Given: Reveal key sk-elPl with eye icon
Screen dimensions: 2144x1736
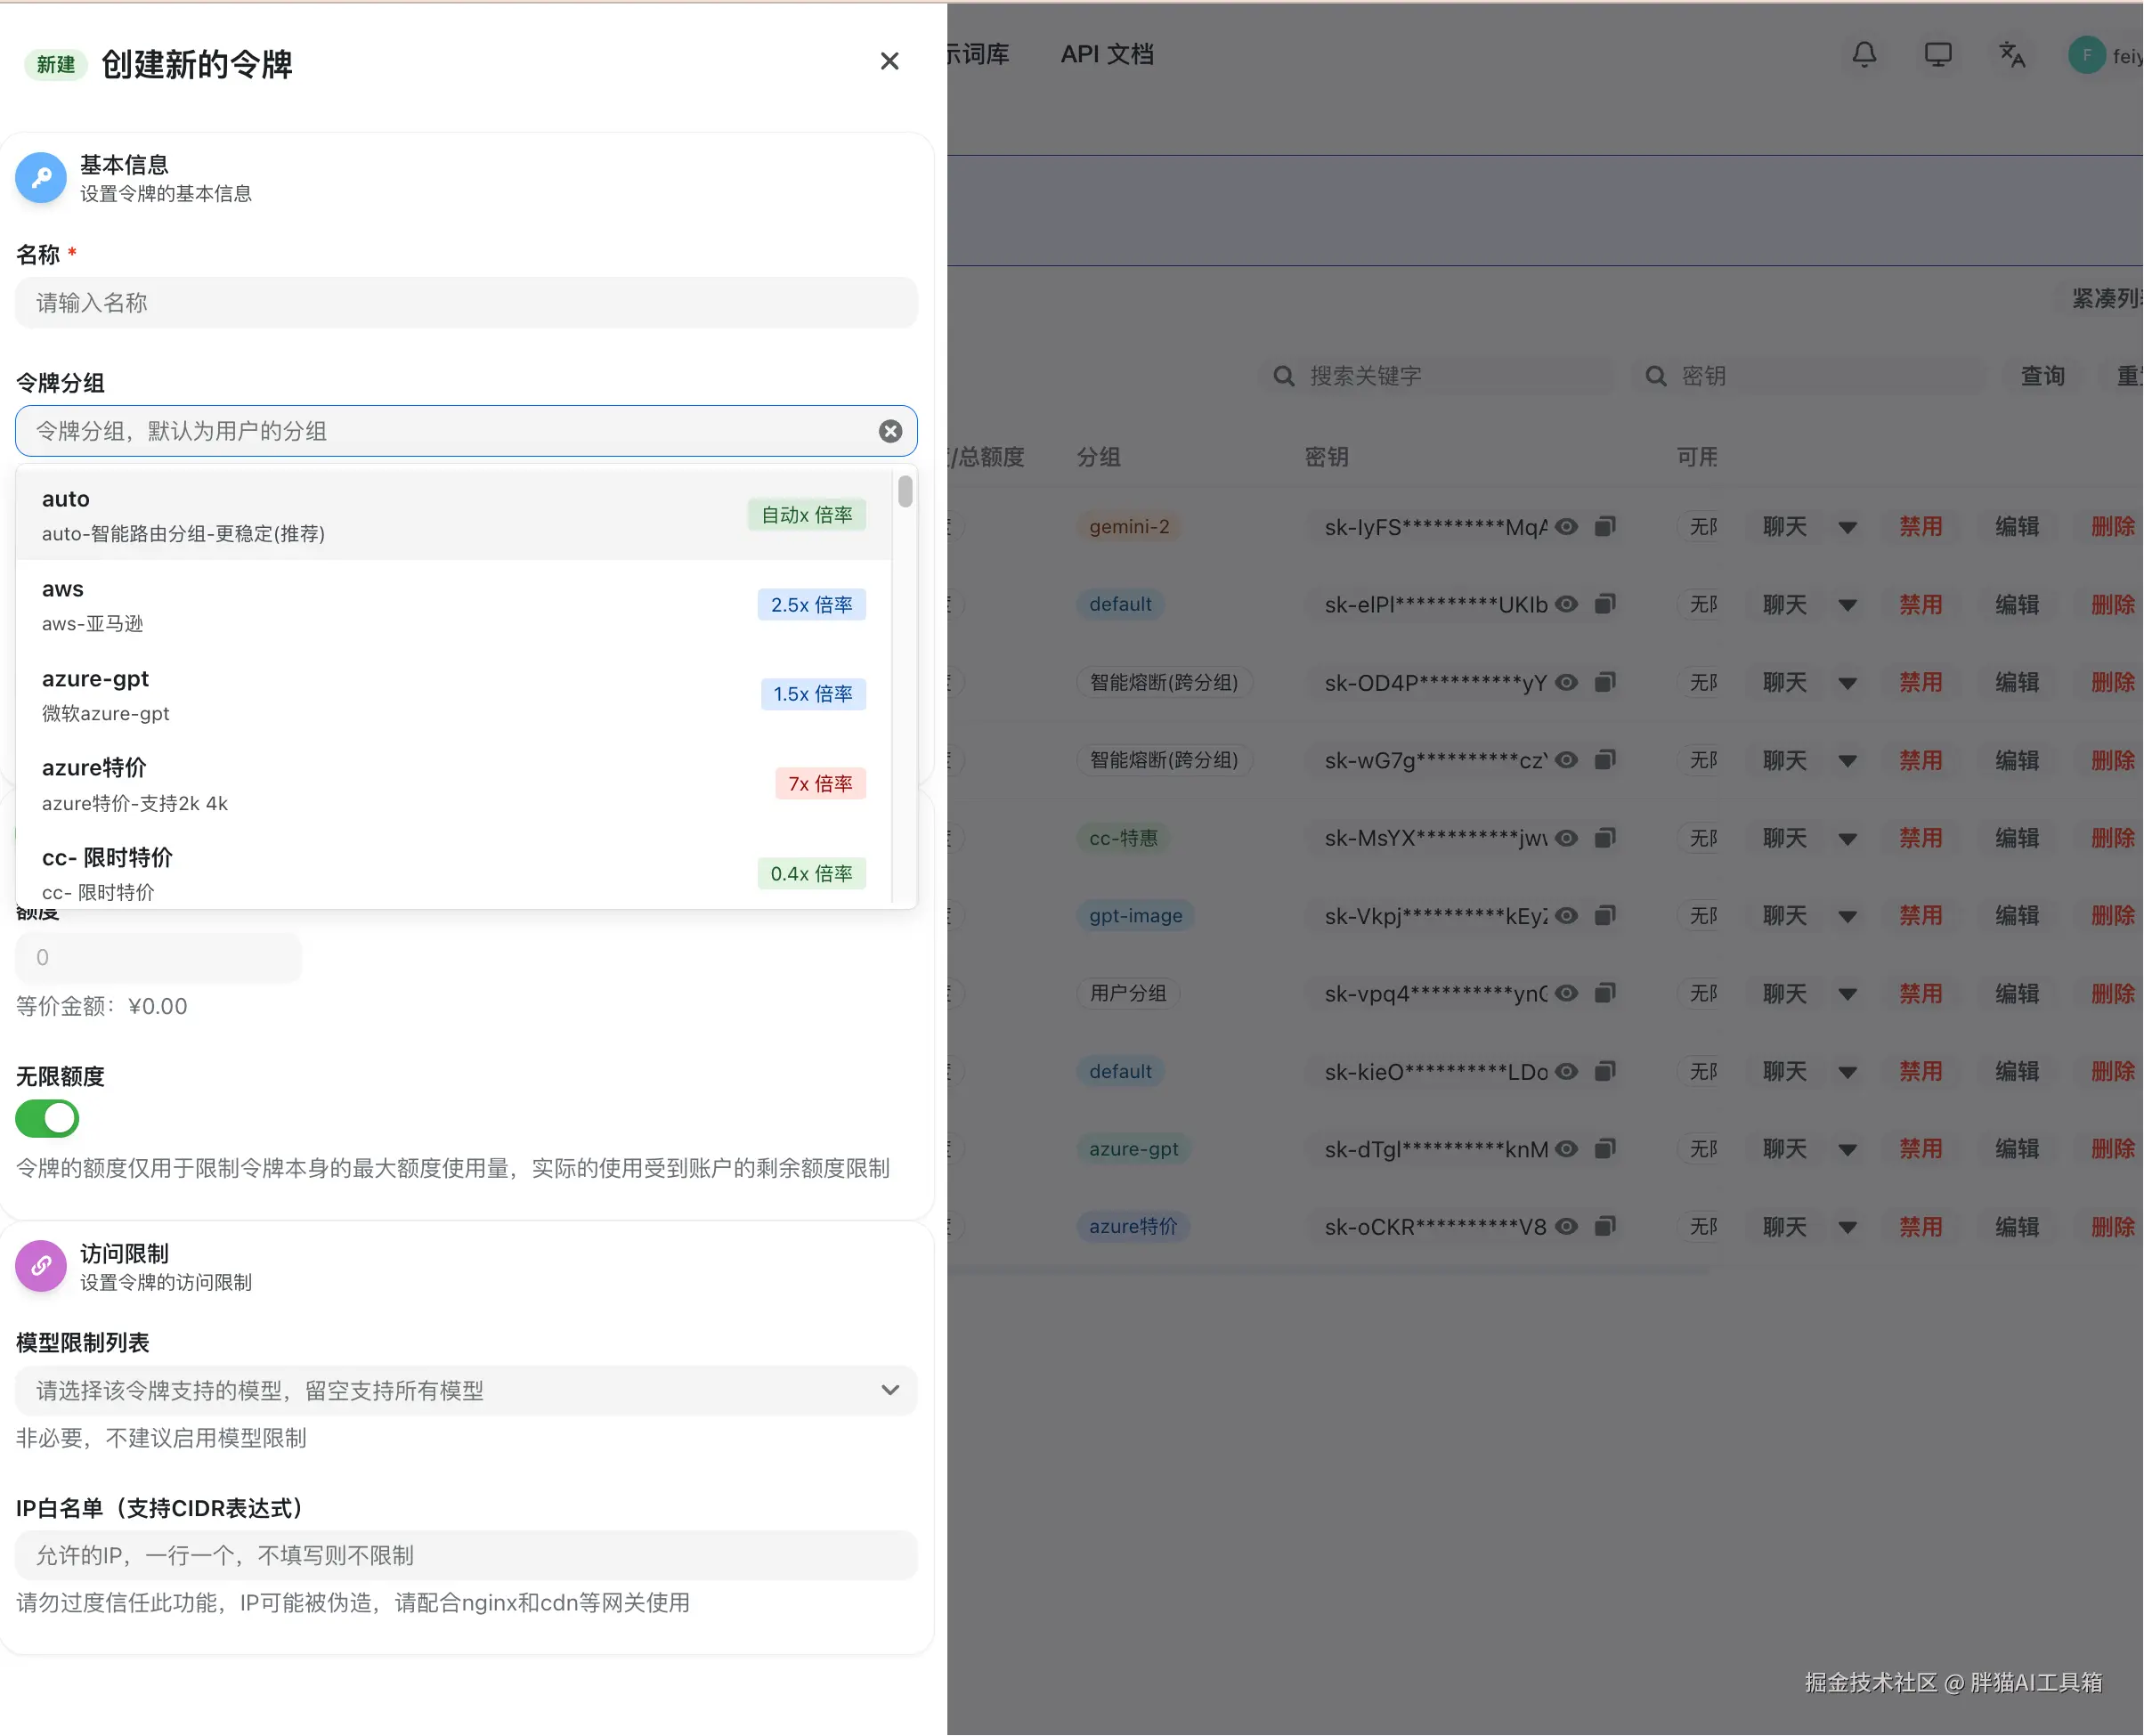Looking at the screenshot, I should [1566, 604].
